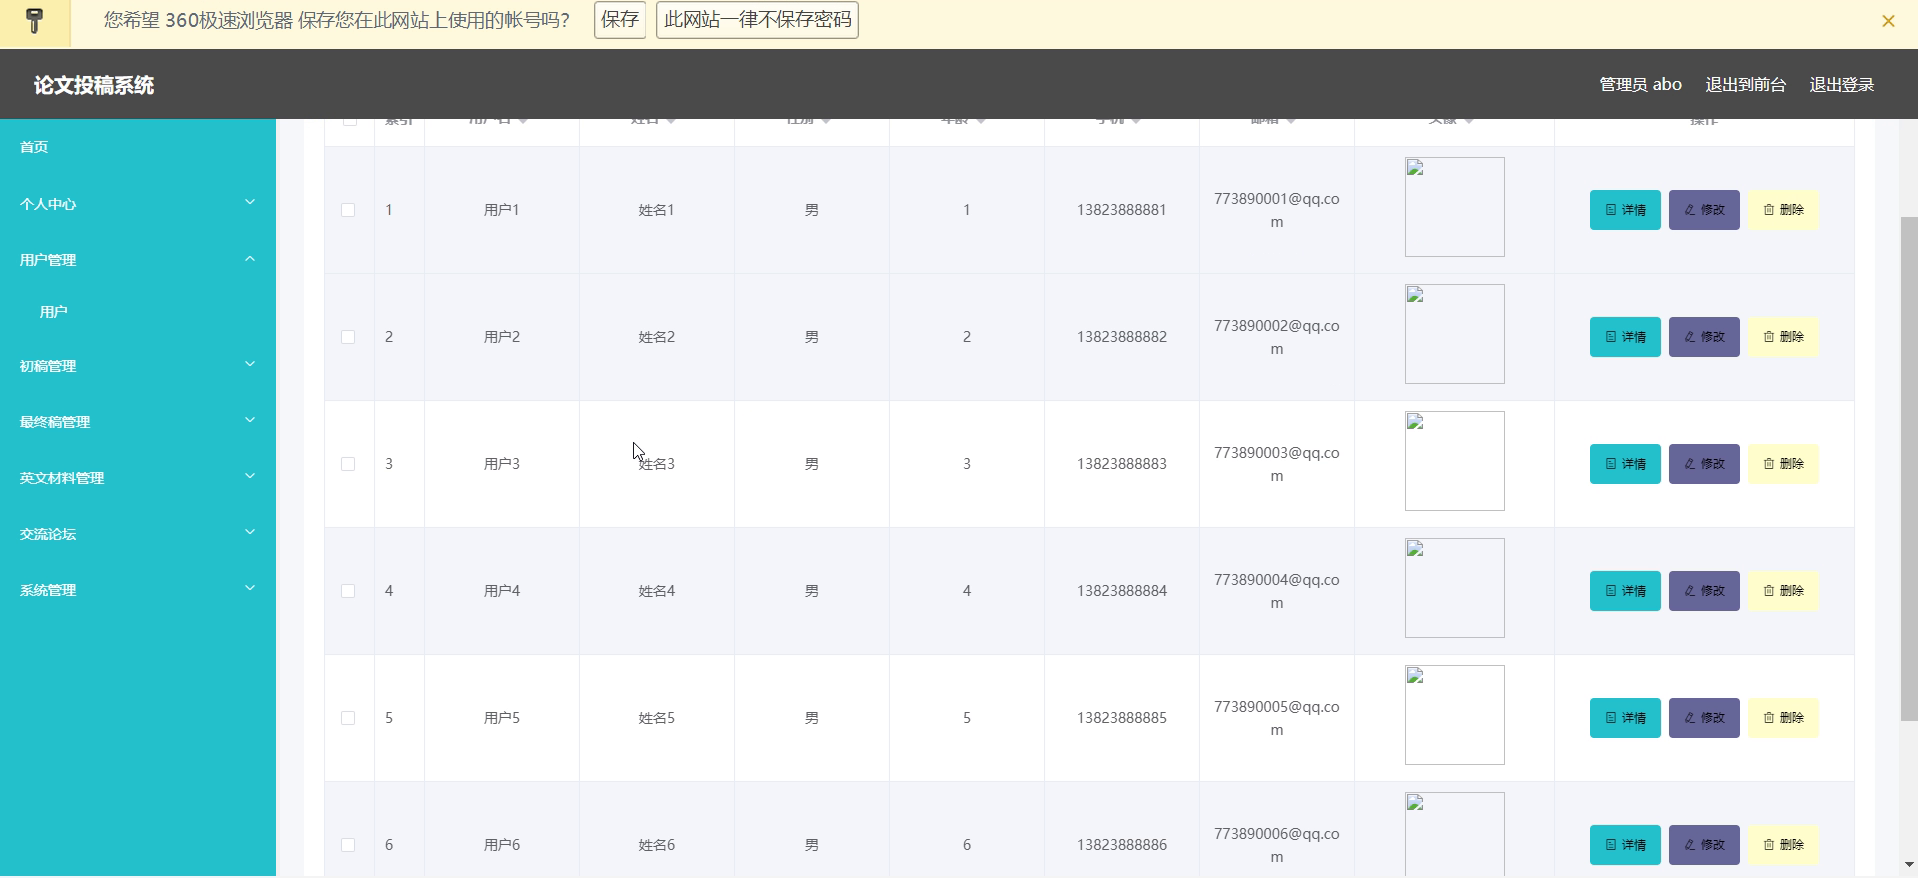Click 删除 to delete 用户1
This screenshot has width=1918, height=878.
(1783, 210)
